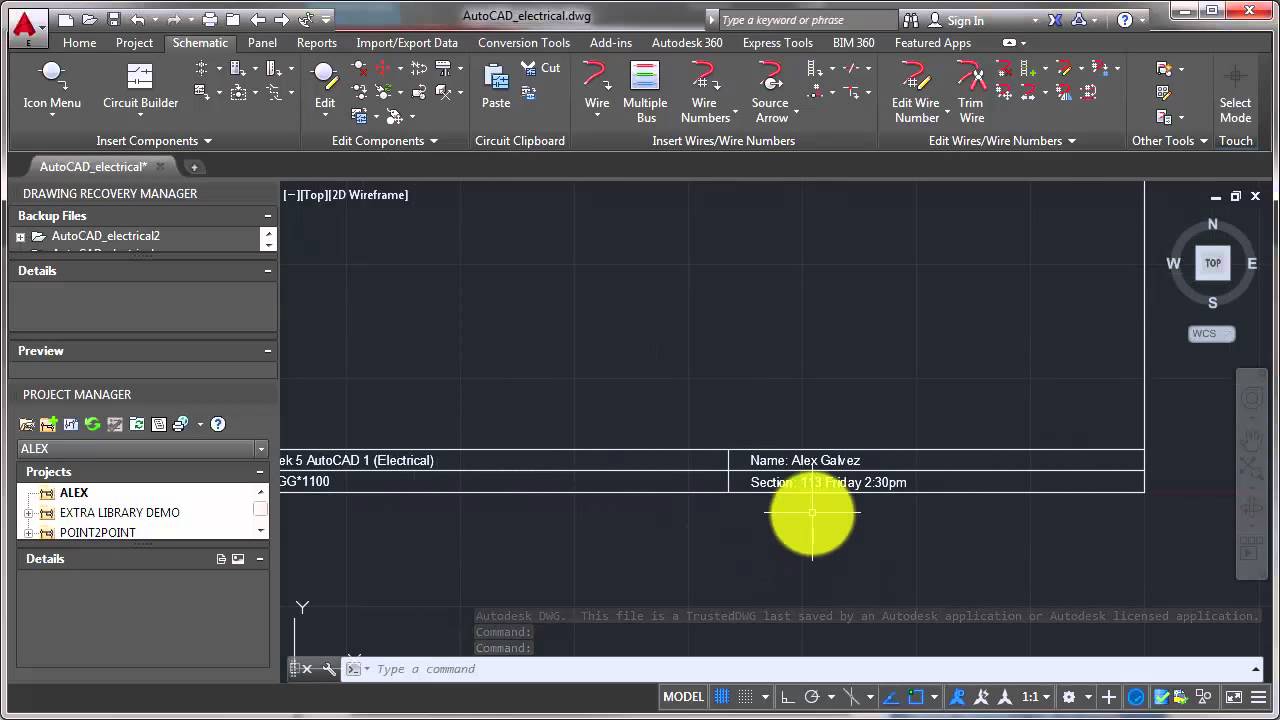Click the Cut circuit button

coord(541,68)
